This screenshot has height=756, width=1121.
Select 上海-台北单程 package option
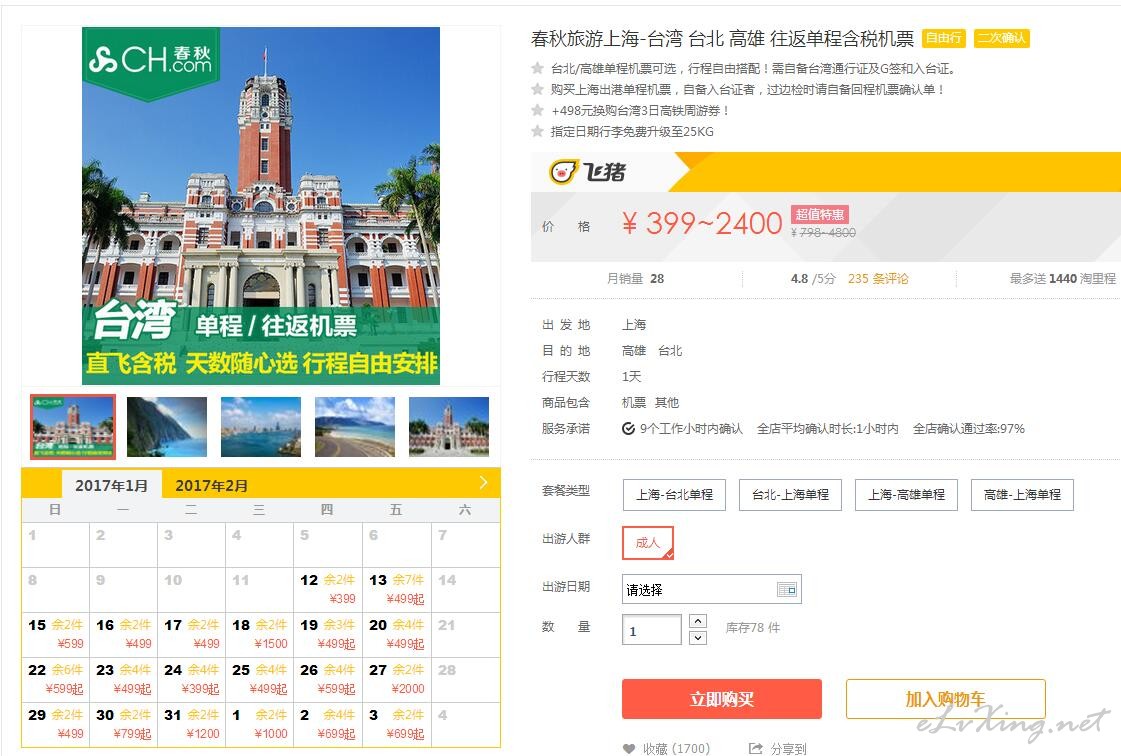click(674, 495)
